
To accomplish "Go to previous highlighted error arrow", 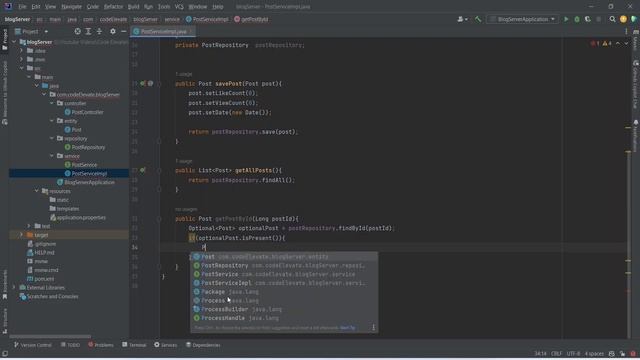I will 618,43.
